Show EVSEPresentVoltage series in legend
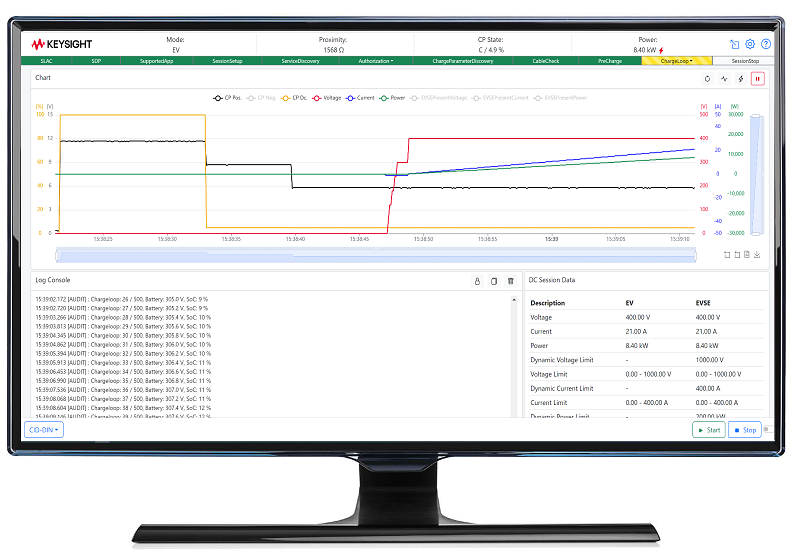This screenshot has height=554, width=800. pyautogui.click(x=439, y=98)
